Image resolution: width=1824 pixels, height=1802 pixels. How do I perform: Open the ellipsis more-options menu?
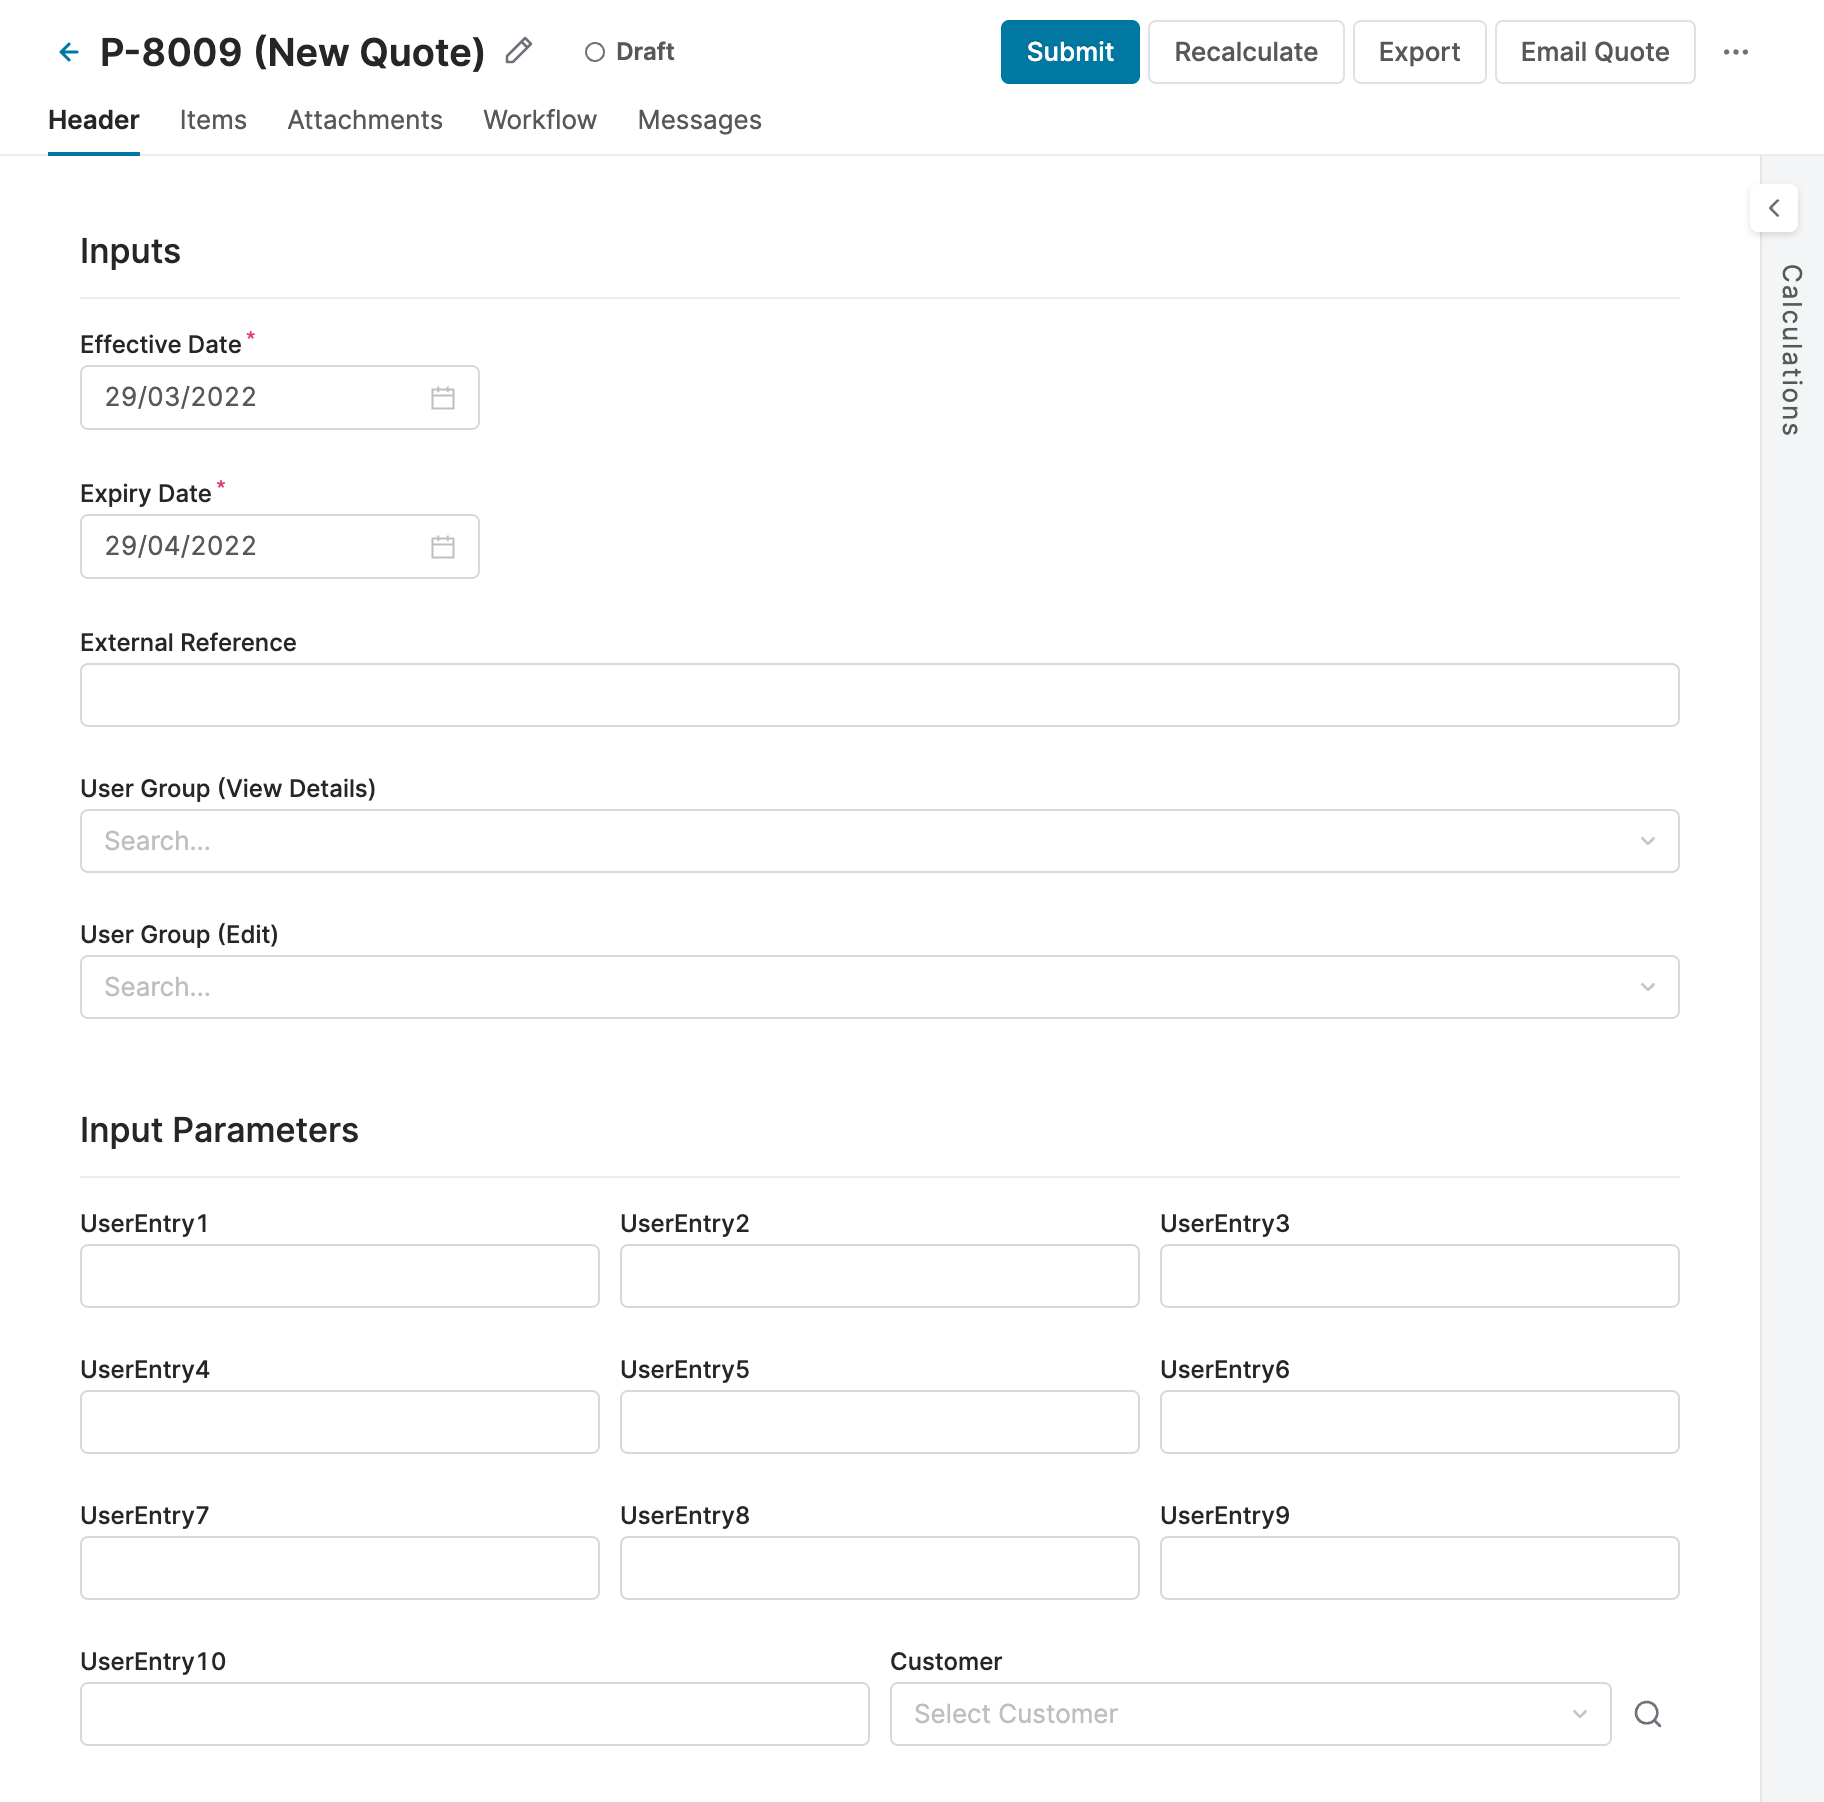pos(1737,52)
